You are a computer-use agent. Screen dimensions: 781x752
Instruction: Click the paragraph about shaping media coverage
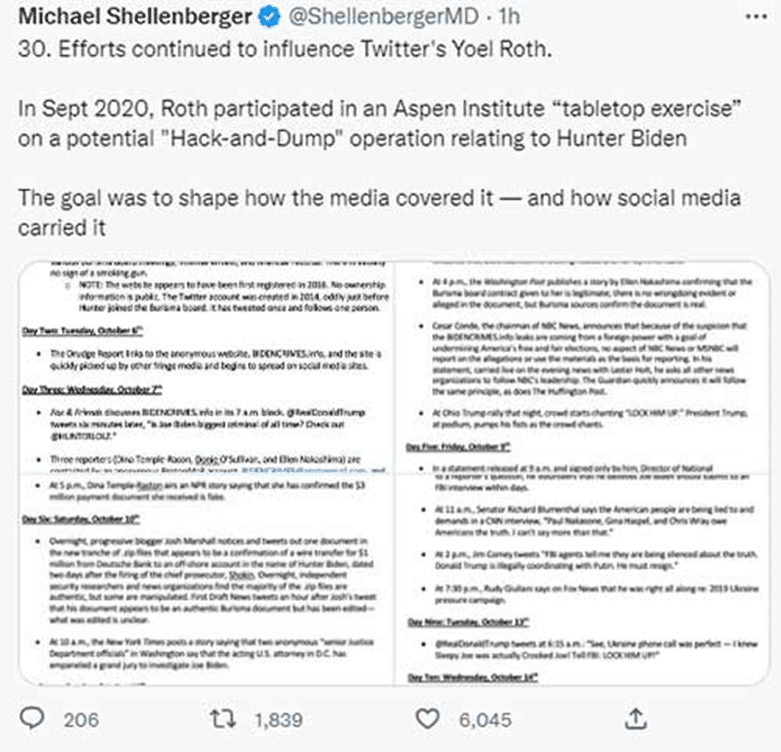click(380, 213)
